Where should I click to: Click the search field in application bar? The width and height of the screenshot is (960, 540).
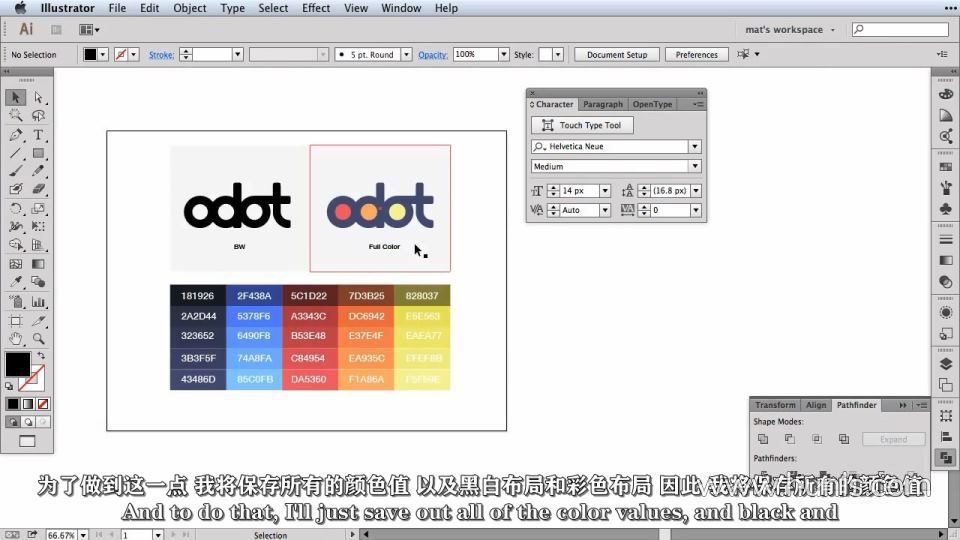[x=901, y=29]
